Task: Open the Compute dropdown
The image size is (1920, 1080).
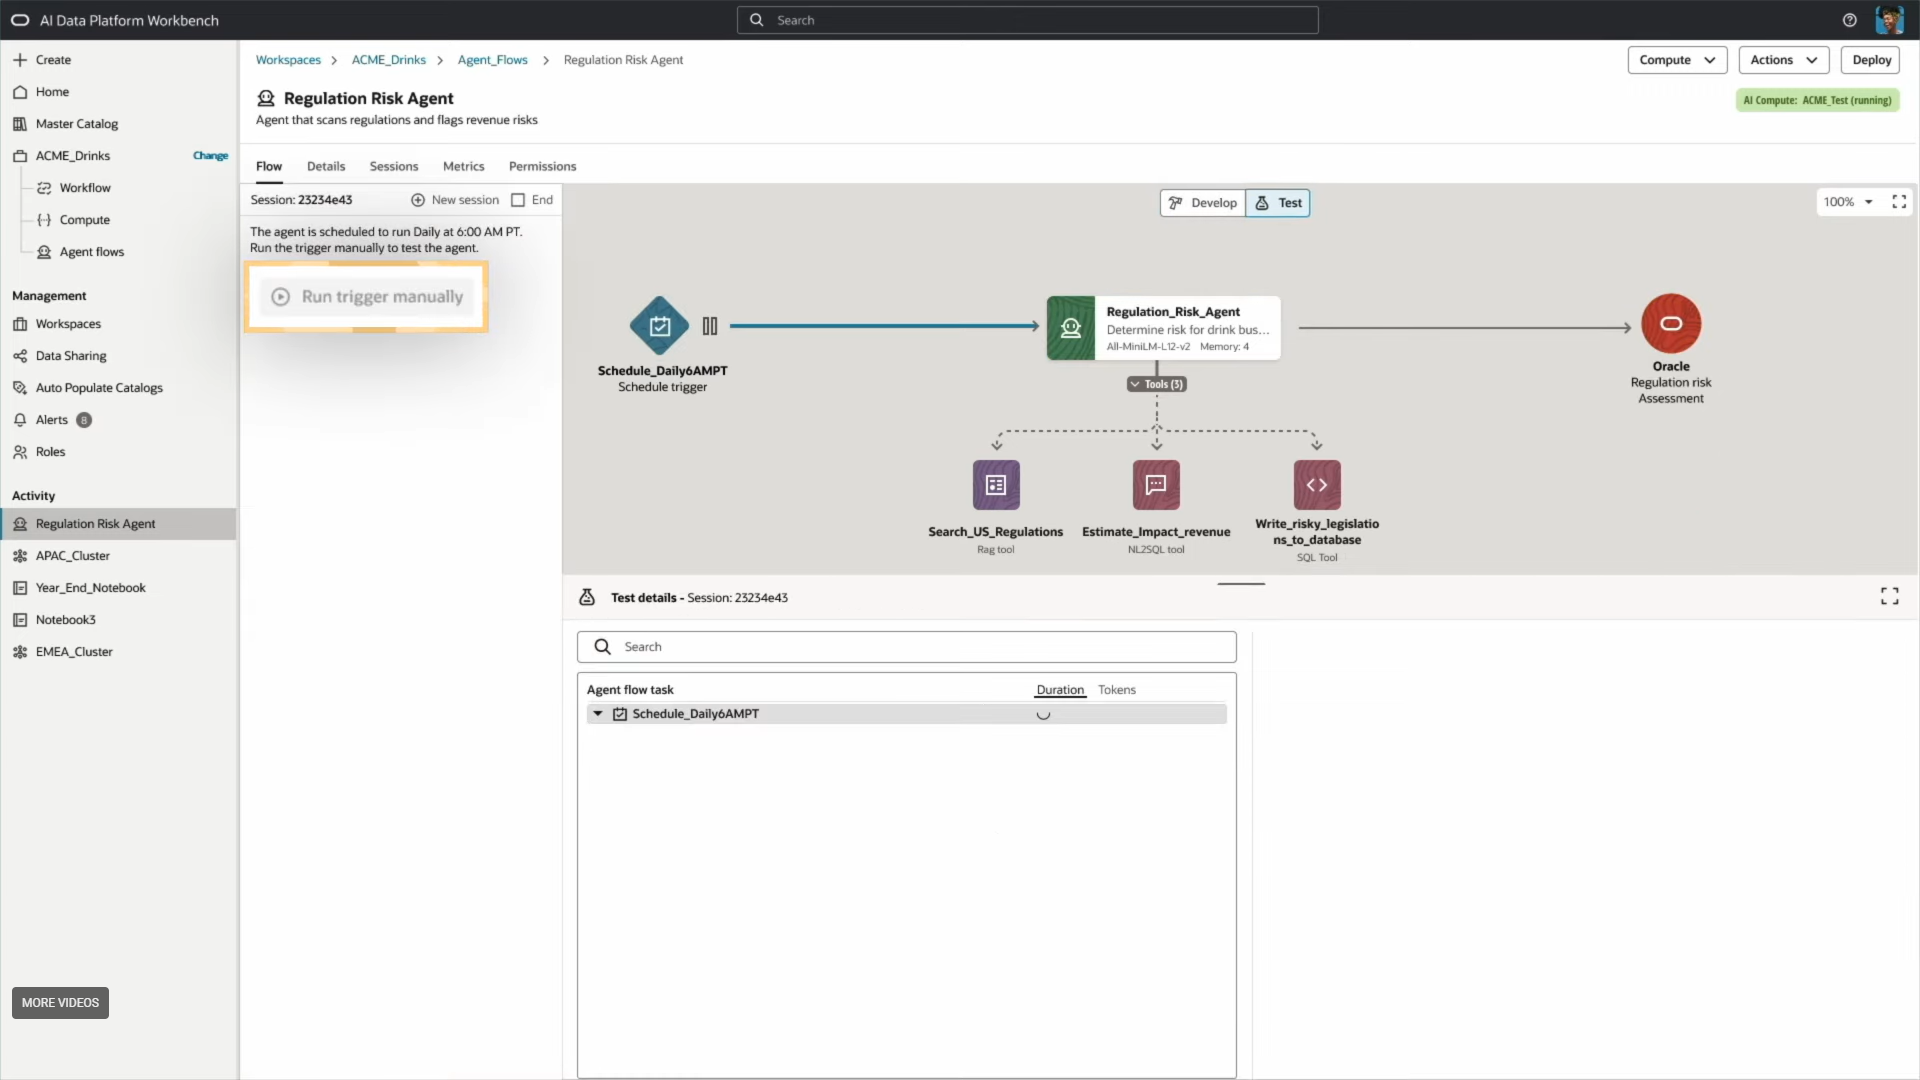Action: pyautogui.click(x=1677, y=60)
